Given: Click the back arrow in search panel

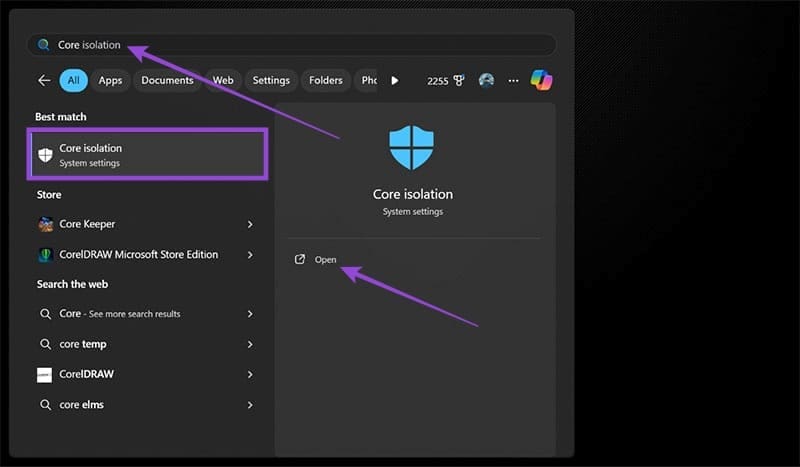Looking at the screenshot, I should point(44,81).
